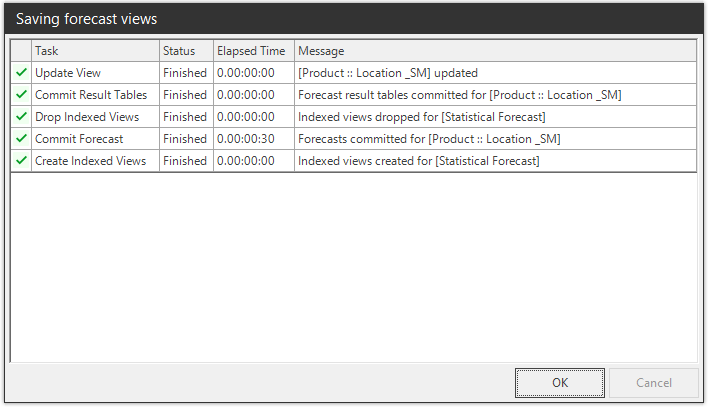
Task: Confirm with the OK button
Action: (560, 383)
